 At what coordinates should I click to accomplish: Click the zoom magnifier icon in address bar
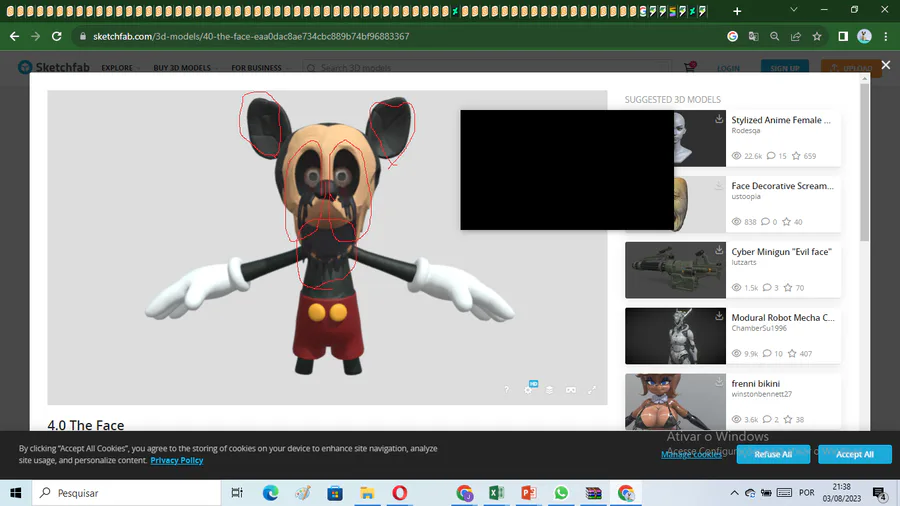(x=774, y=36)
